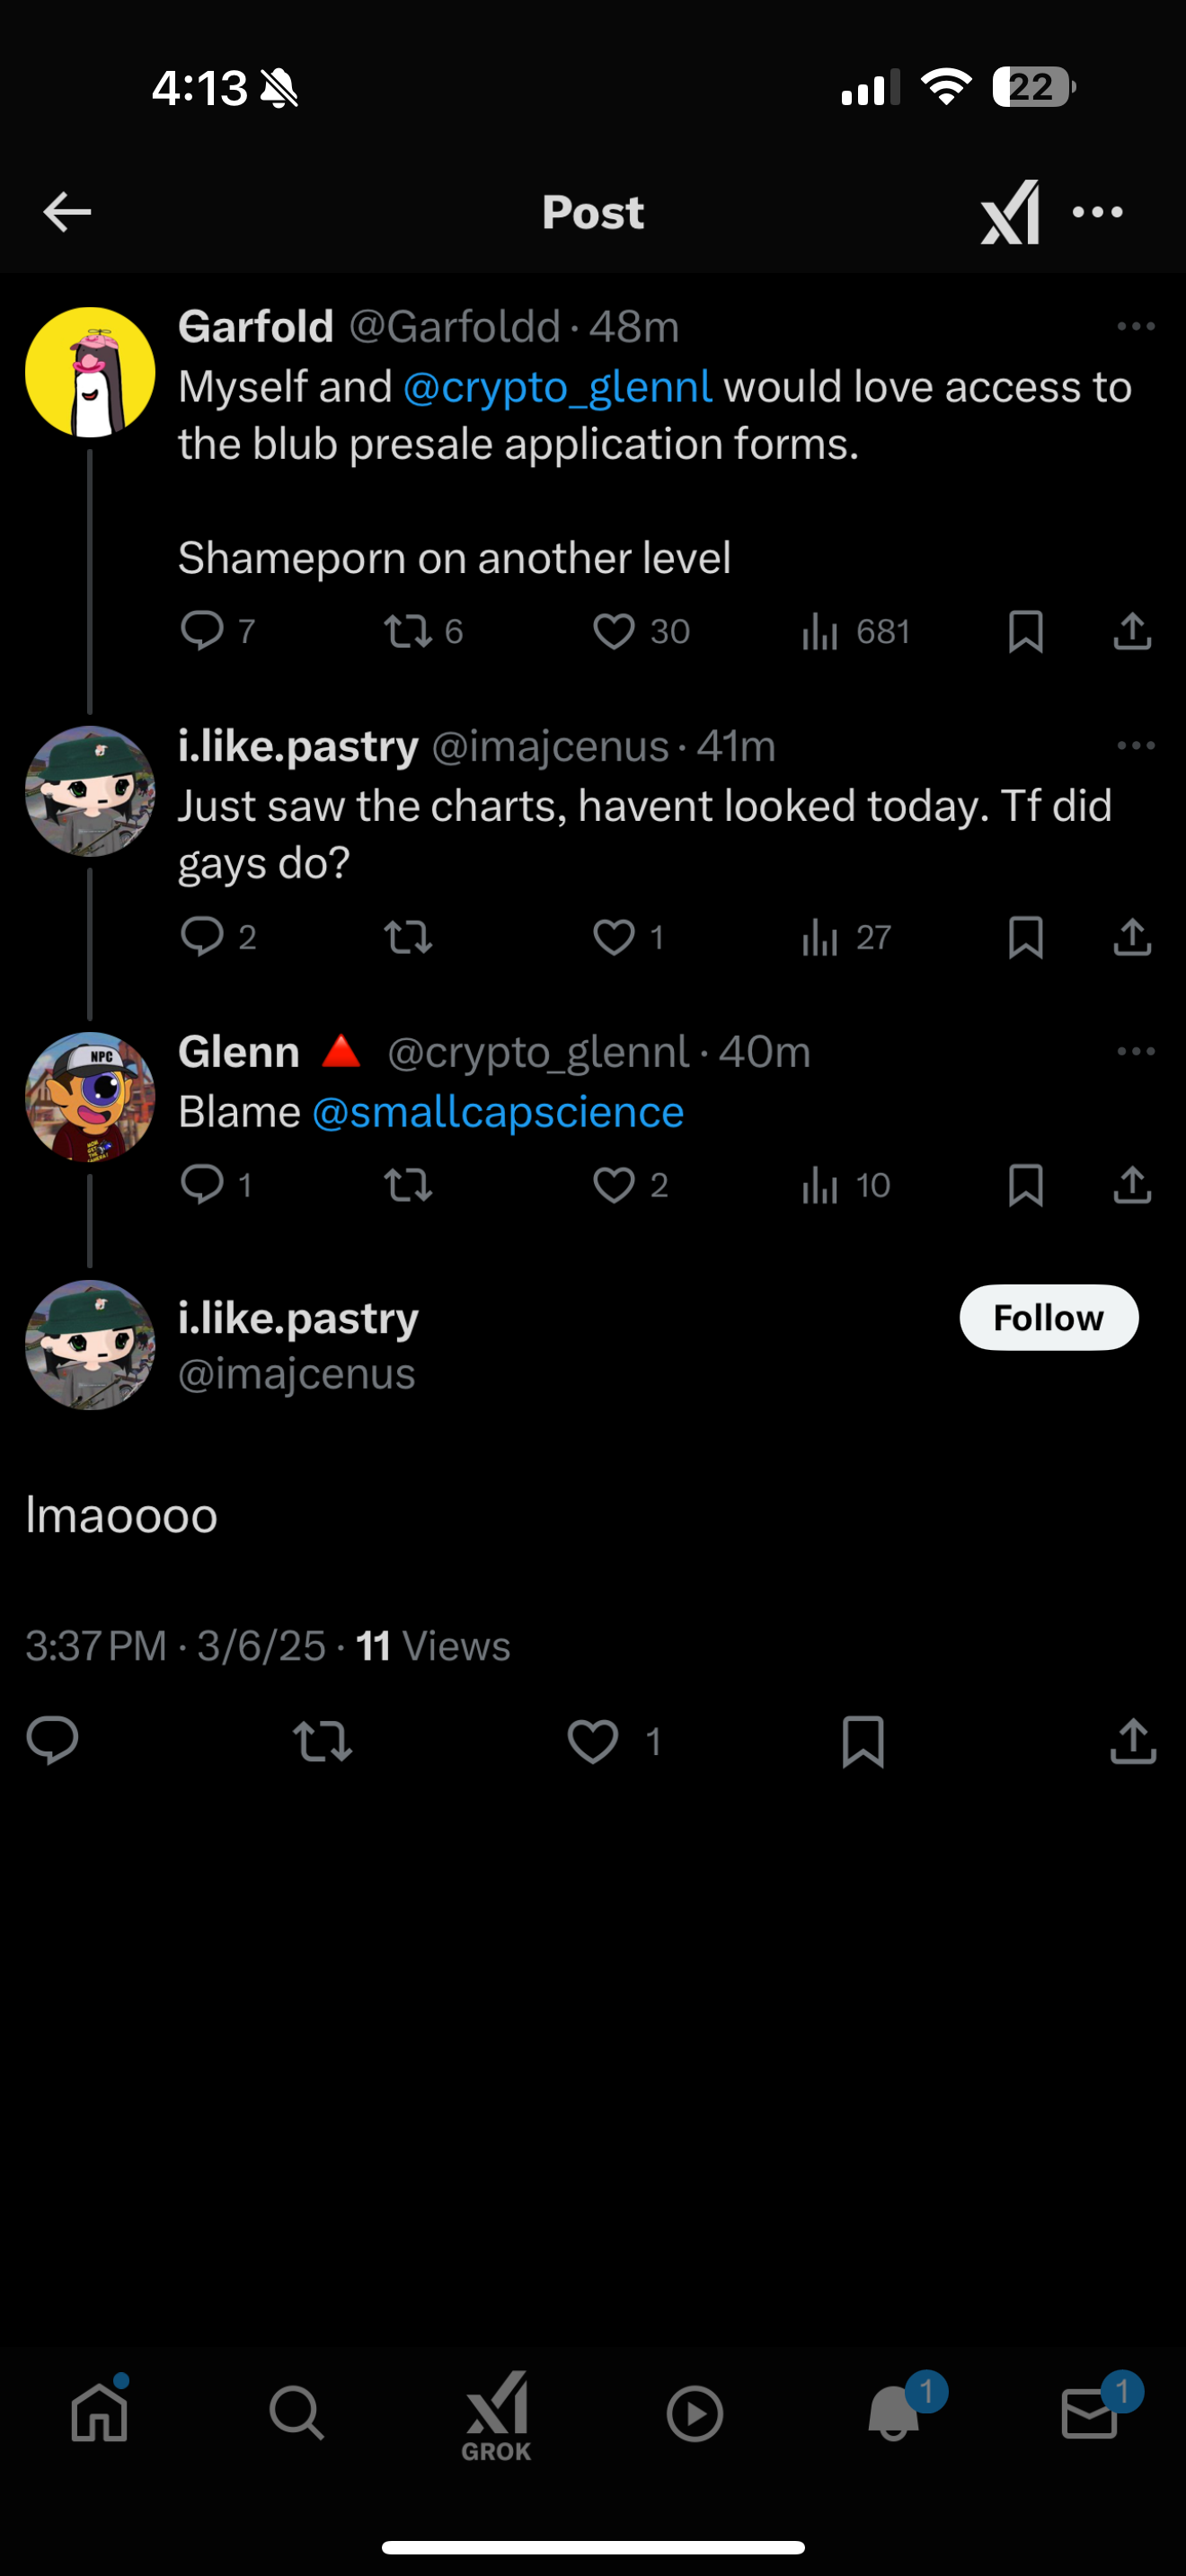Like the main lmaoooo post
Viewport: 1186px width, 2576px height.
593,1741
